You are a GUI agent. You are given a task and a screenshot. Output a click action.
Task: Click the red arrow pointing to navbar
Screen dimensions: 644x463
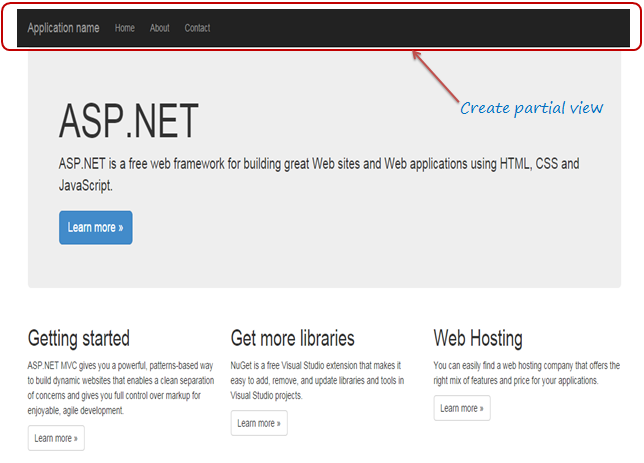[x=435, y=74]
